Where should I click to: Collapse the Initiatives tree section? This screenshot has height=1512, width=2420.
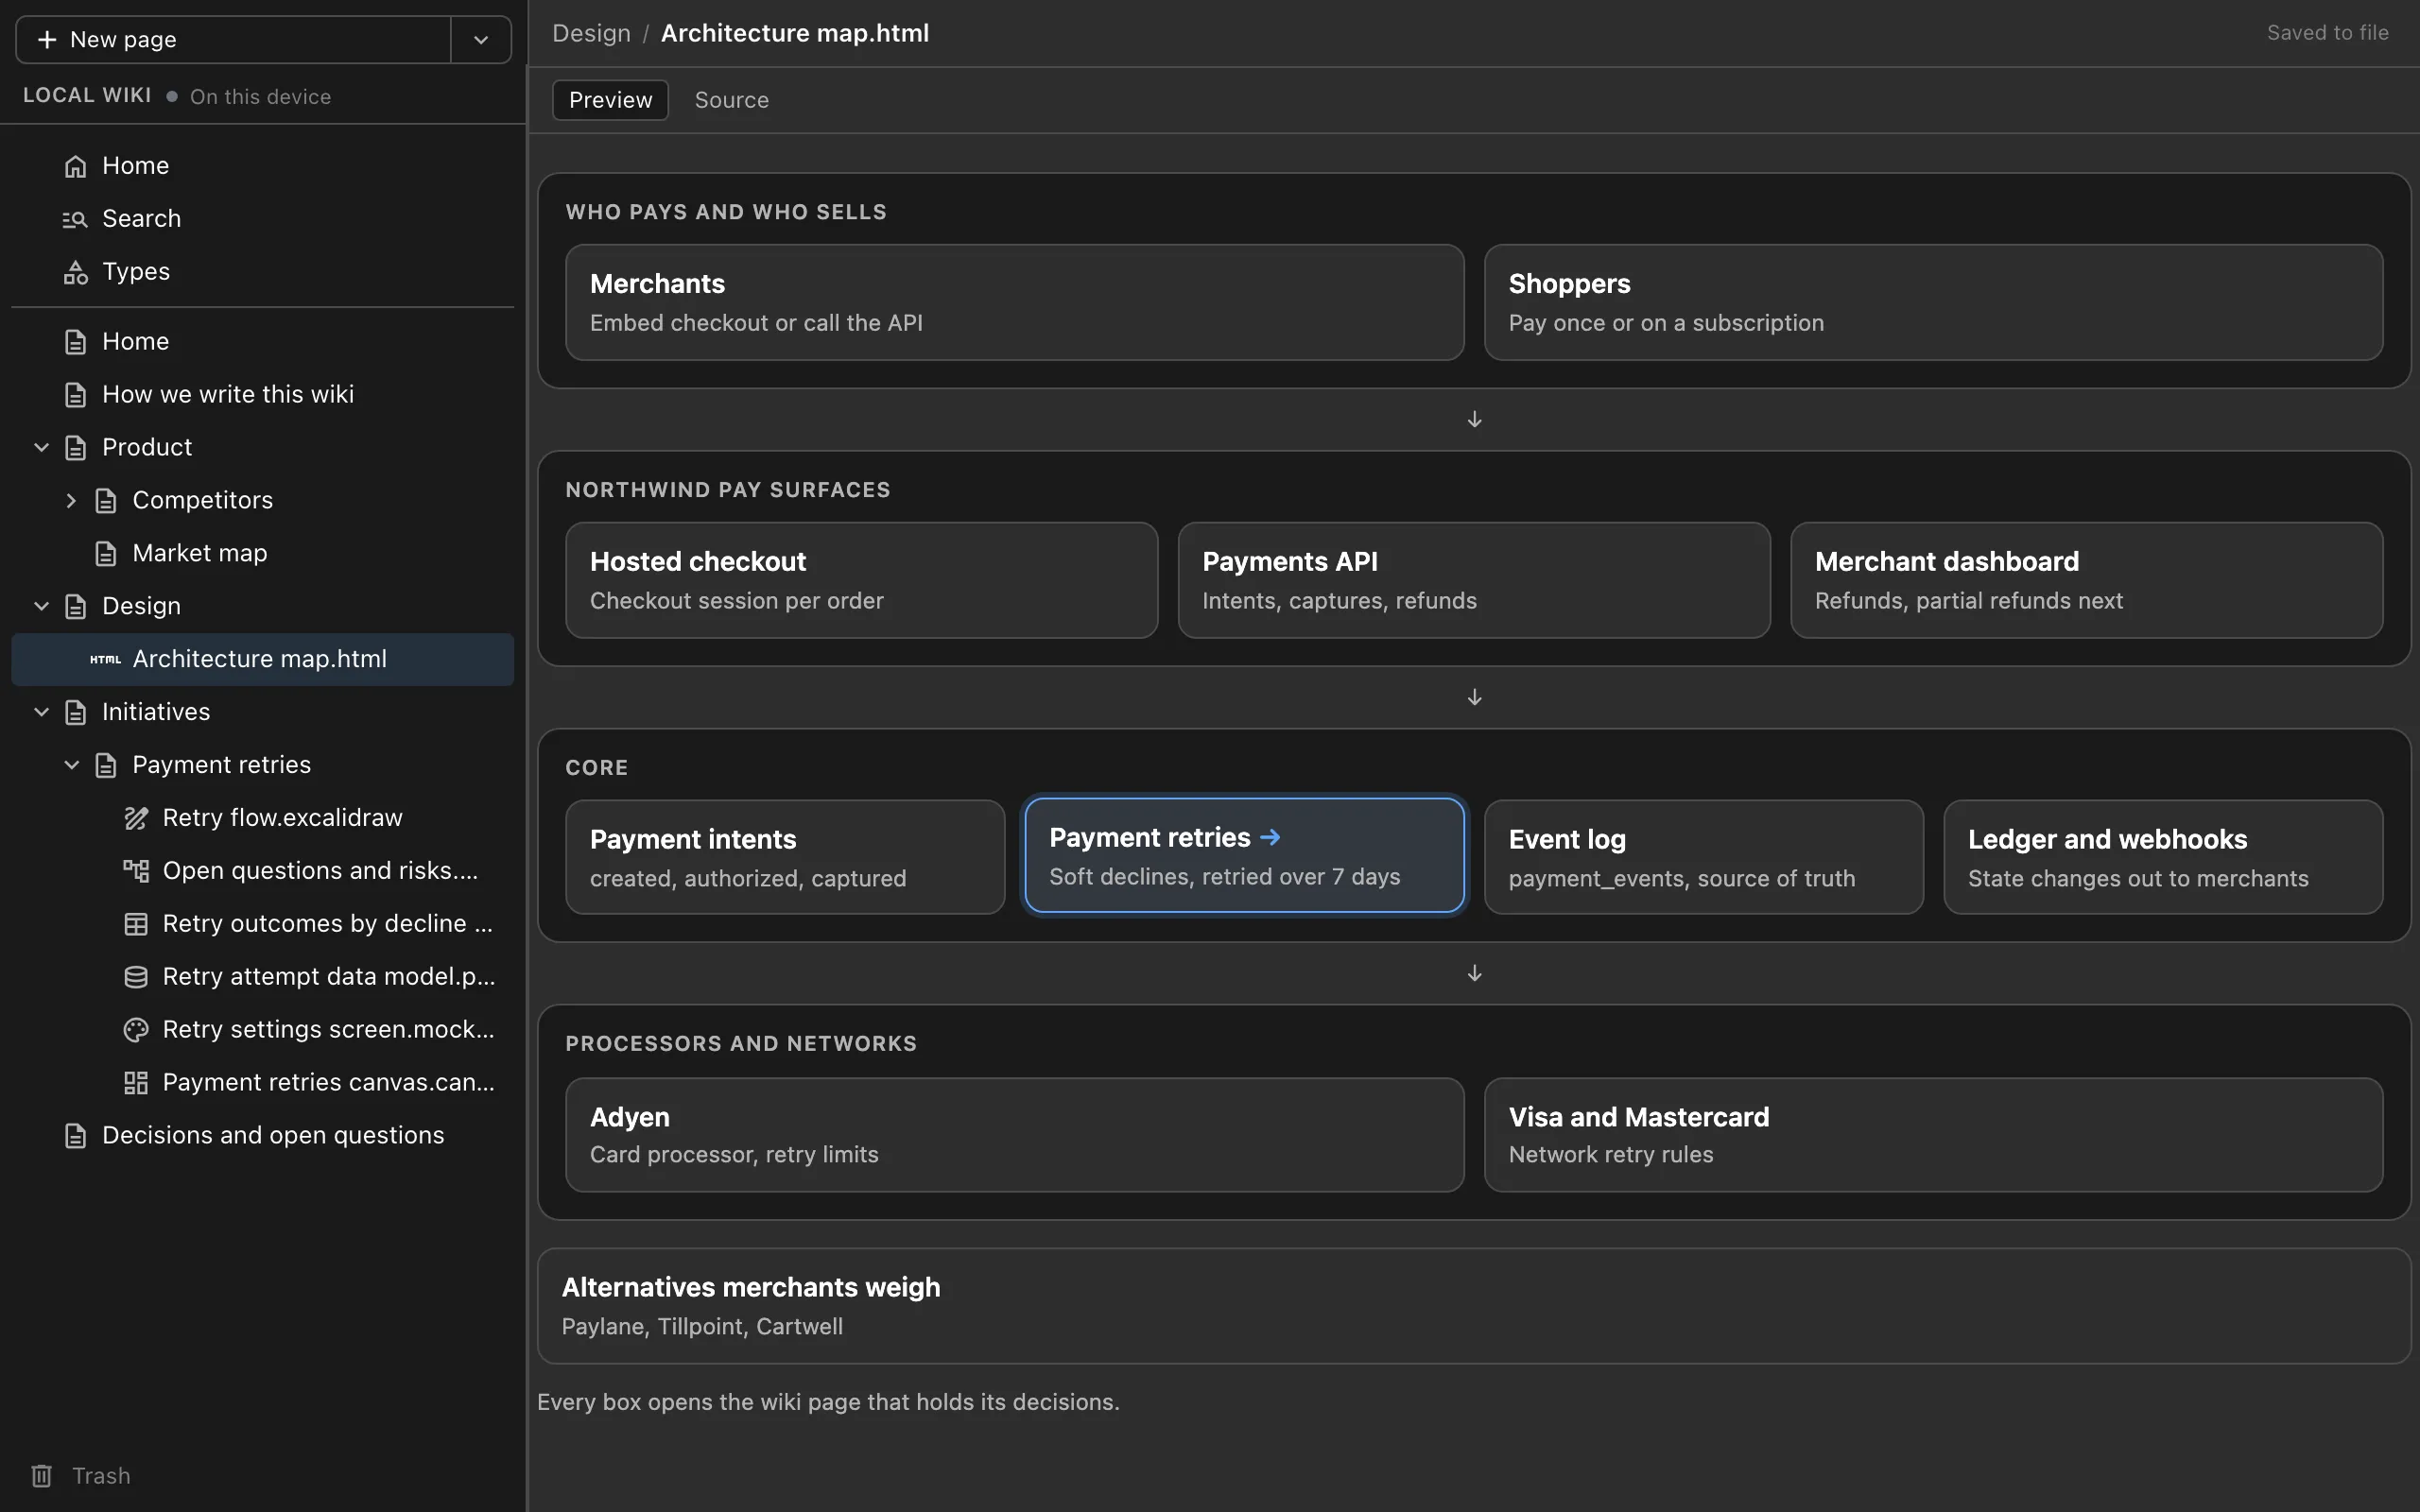point(41,713)
